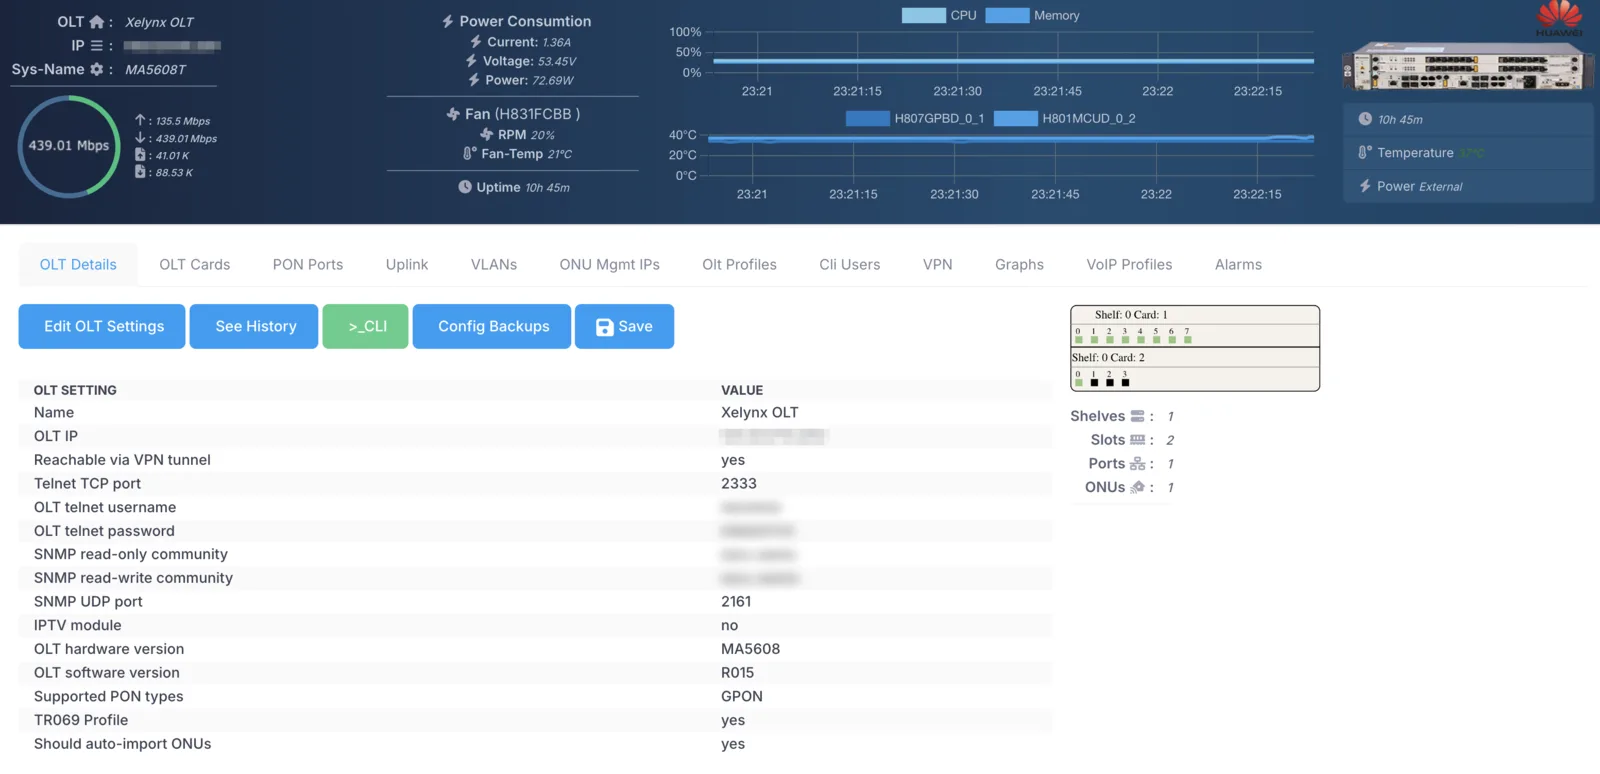1600x774 pixels.
Task: Click the clock icon beside 10h 45m on right card
Action: point(1365,119)
